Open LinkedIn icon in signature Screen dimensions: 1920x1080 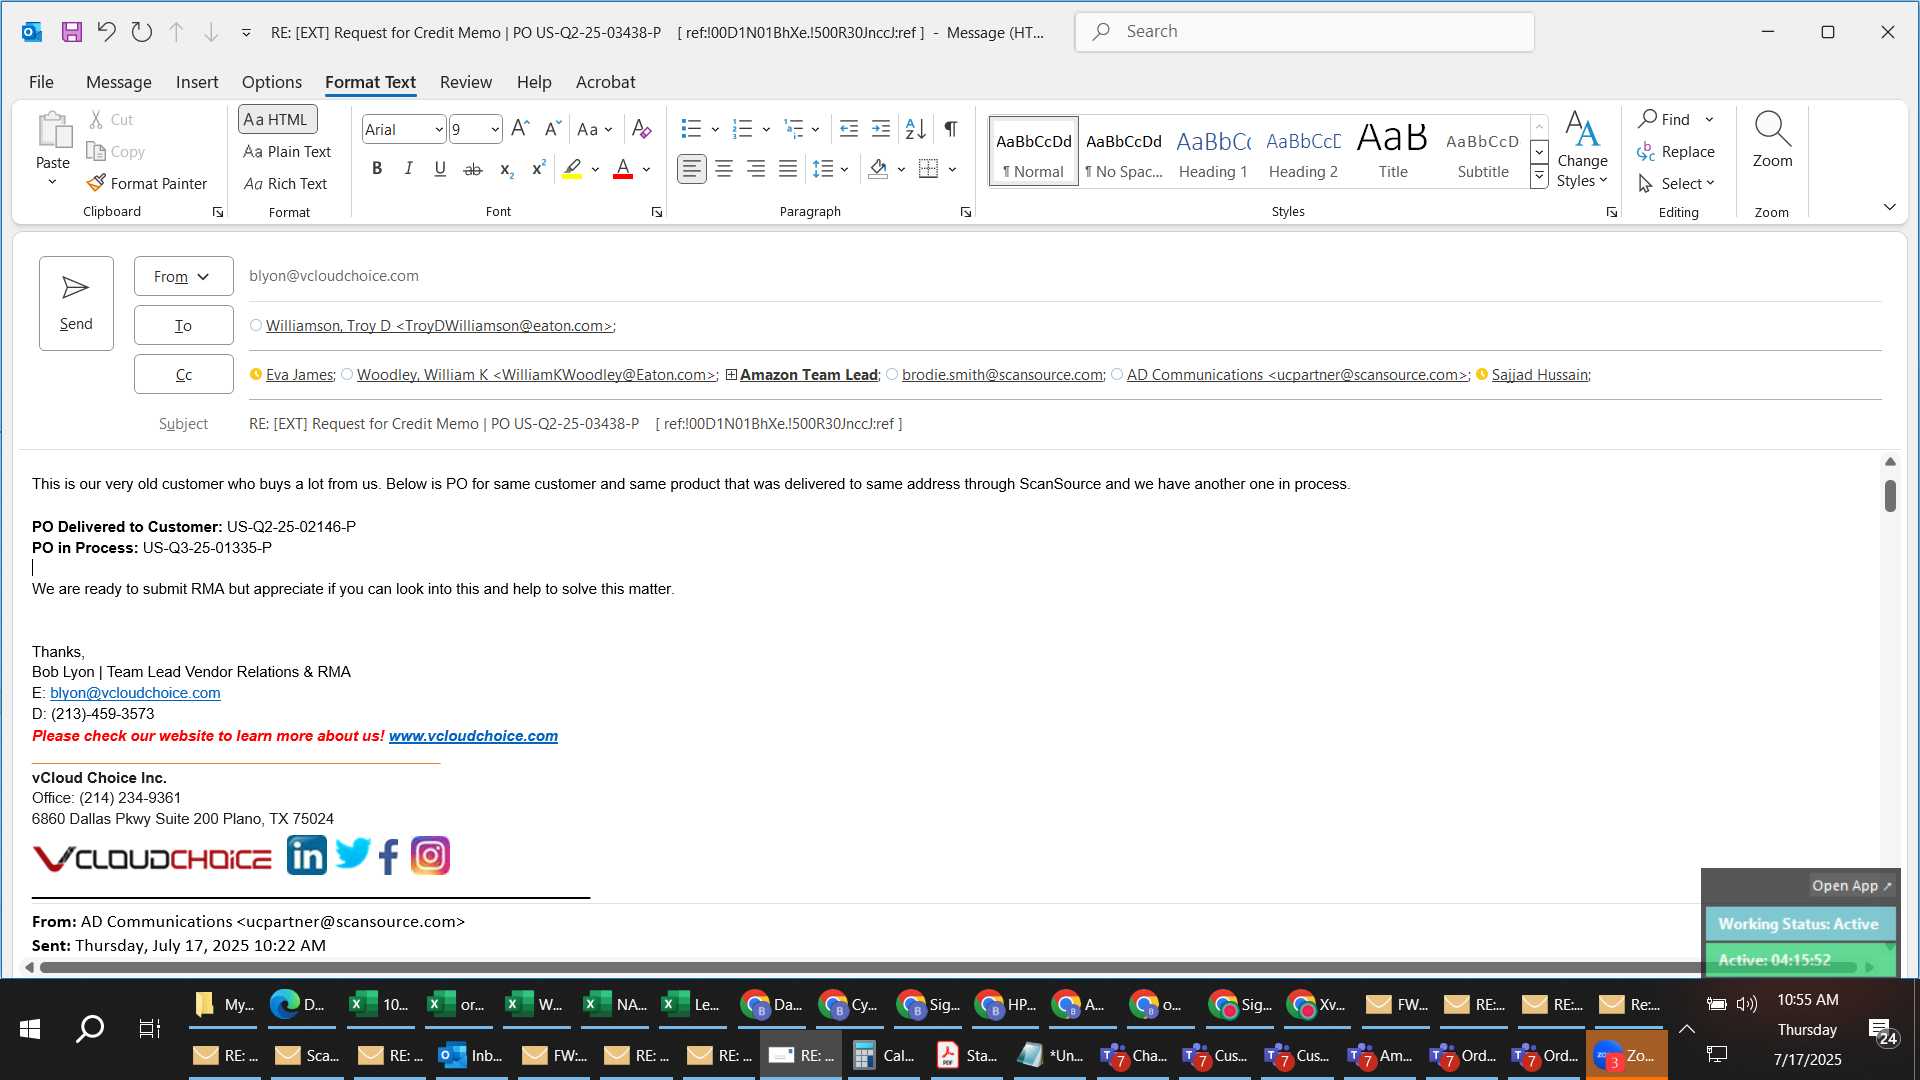306,856
